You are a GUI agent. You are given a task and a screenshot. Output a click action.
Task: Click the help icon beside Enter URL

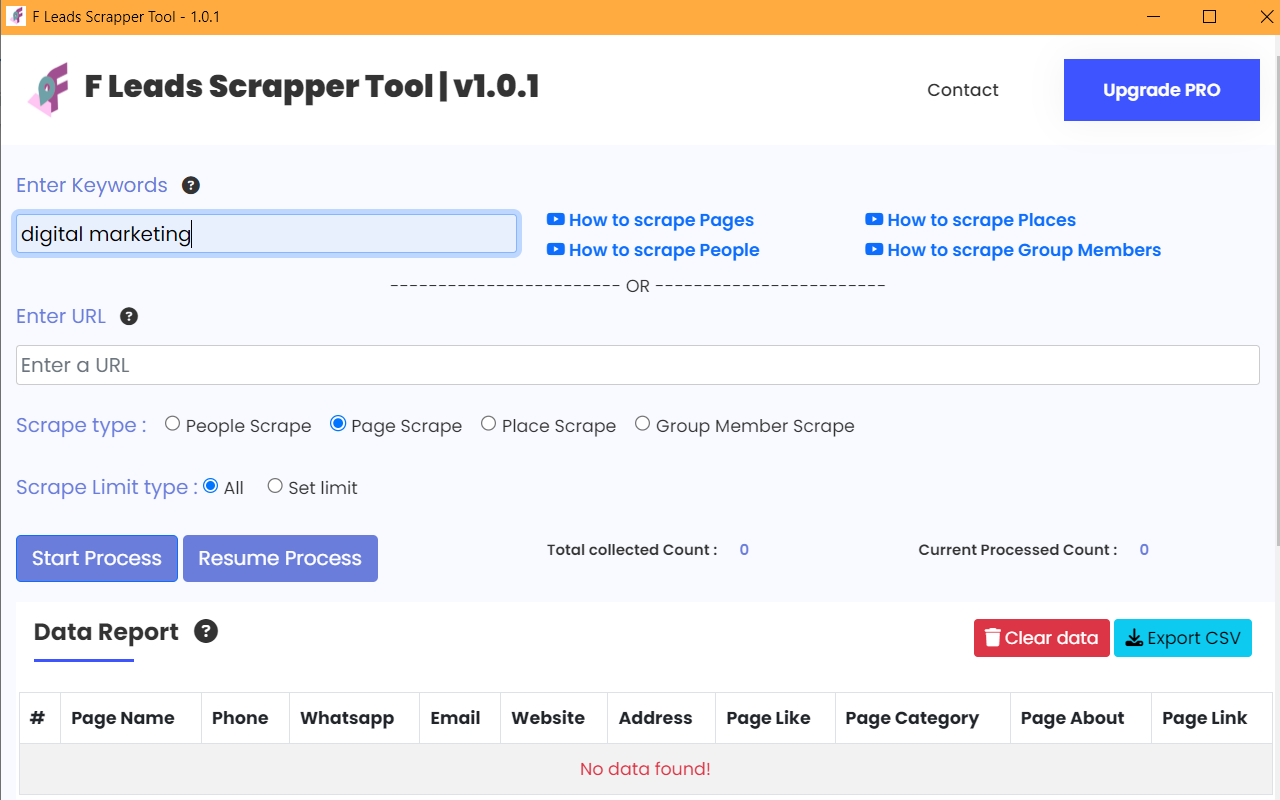pos(129,316)
